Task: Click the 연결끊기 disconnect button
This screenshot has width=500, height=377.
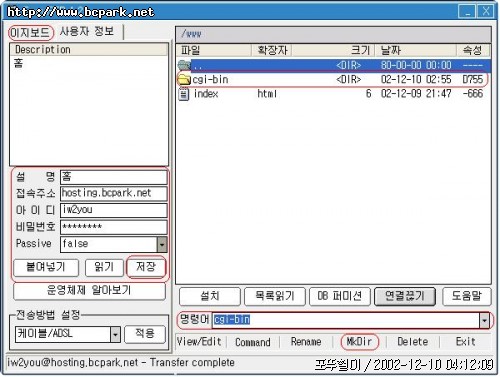Action: [x=405, y=296]
